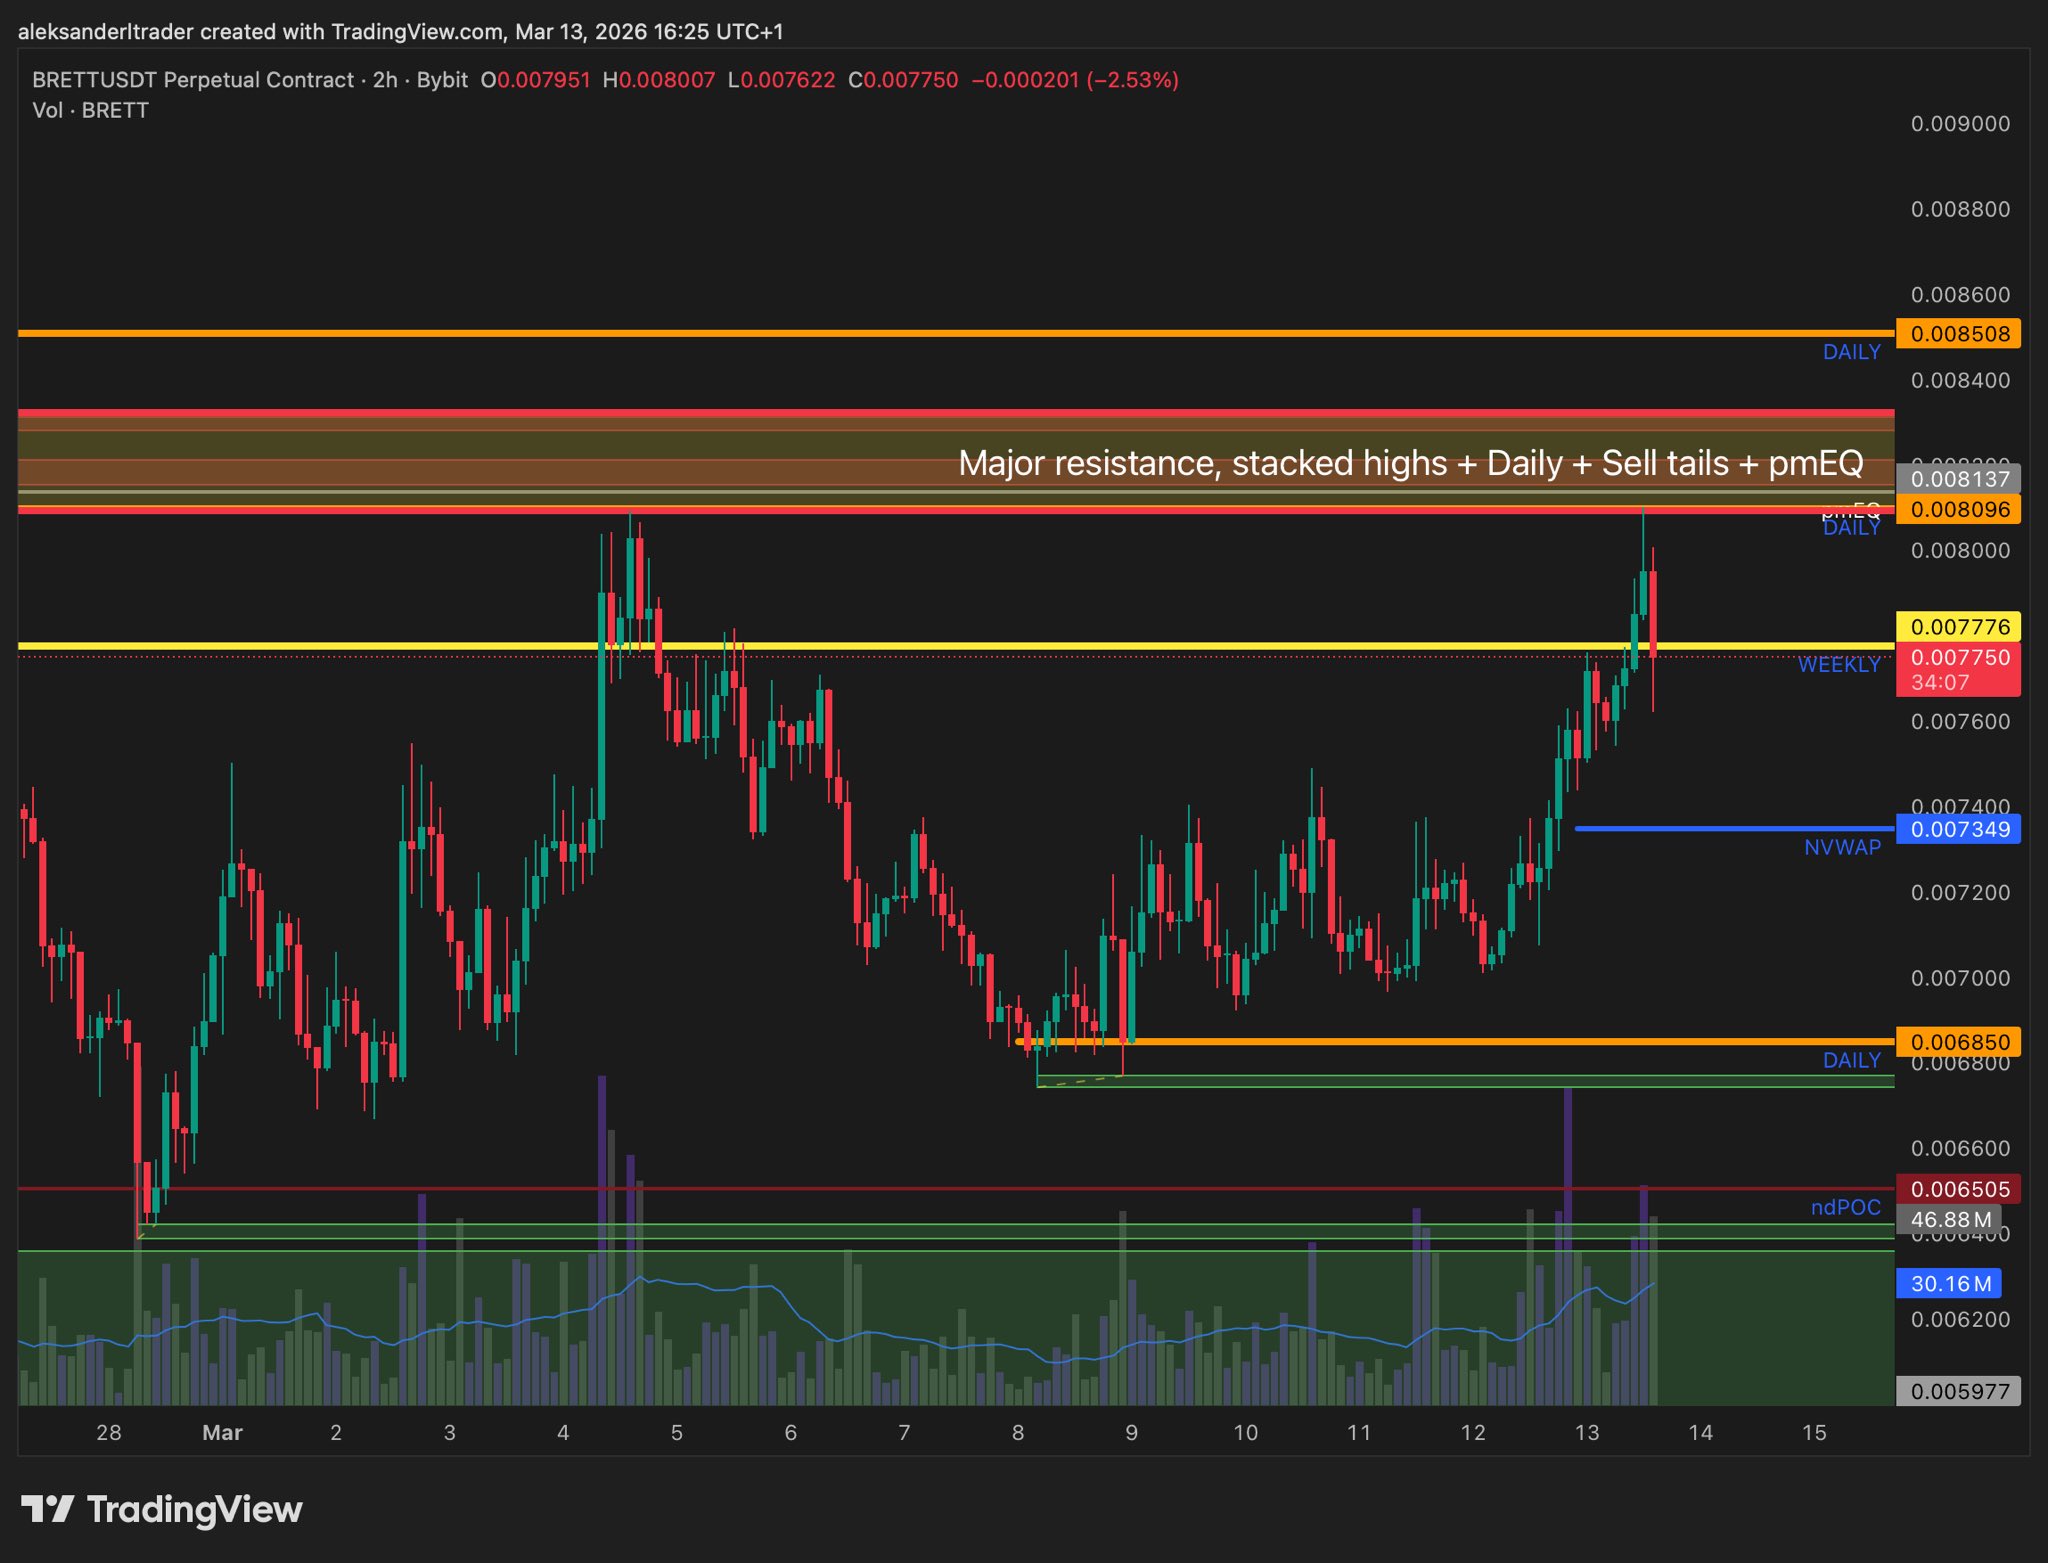
Task: Click the gray 46.88 M volume label
Action: tap(1949, 1219)
